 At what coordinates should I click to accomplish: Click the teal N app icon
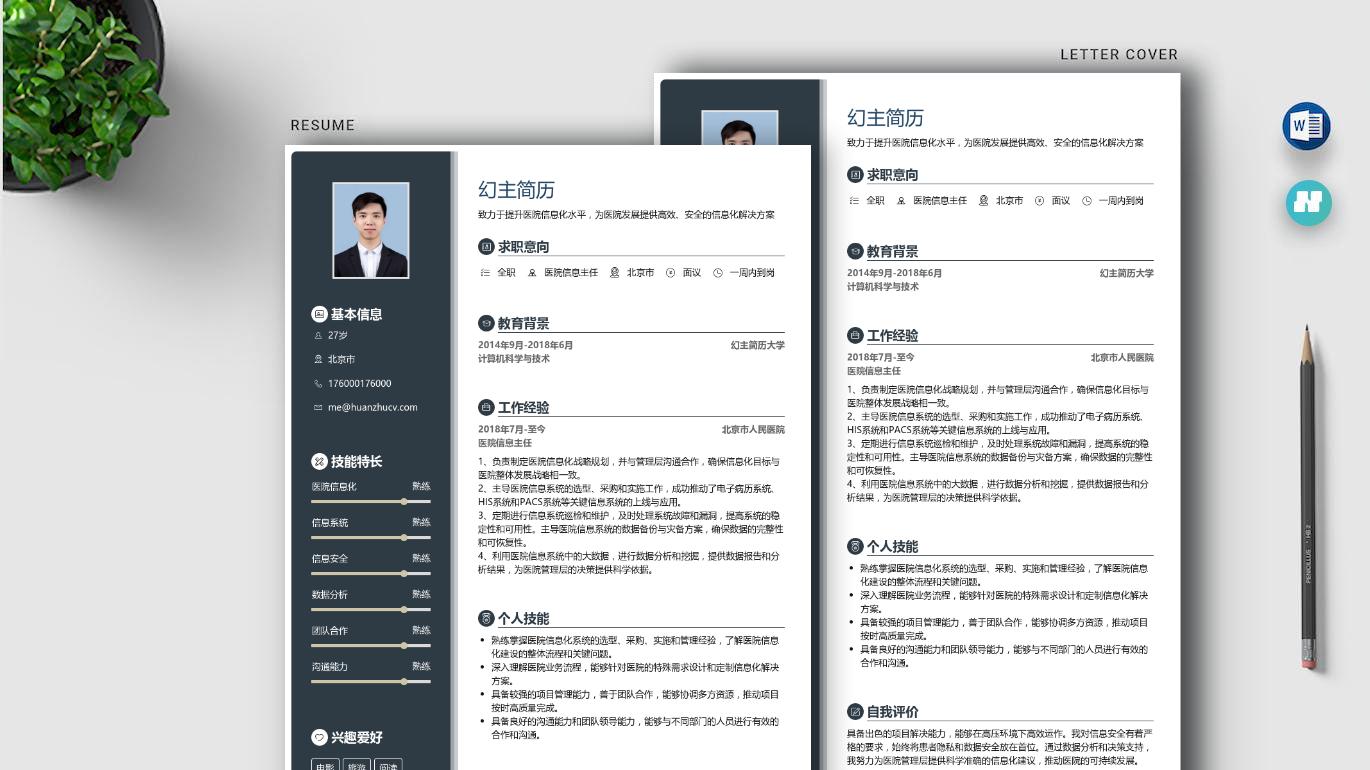(x=1308, y=202)
